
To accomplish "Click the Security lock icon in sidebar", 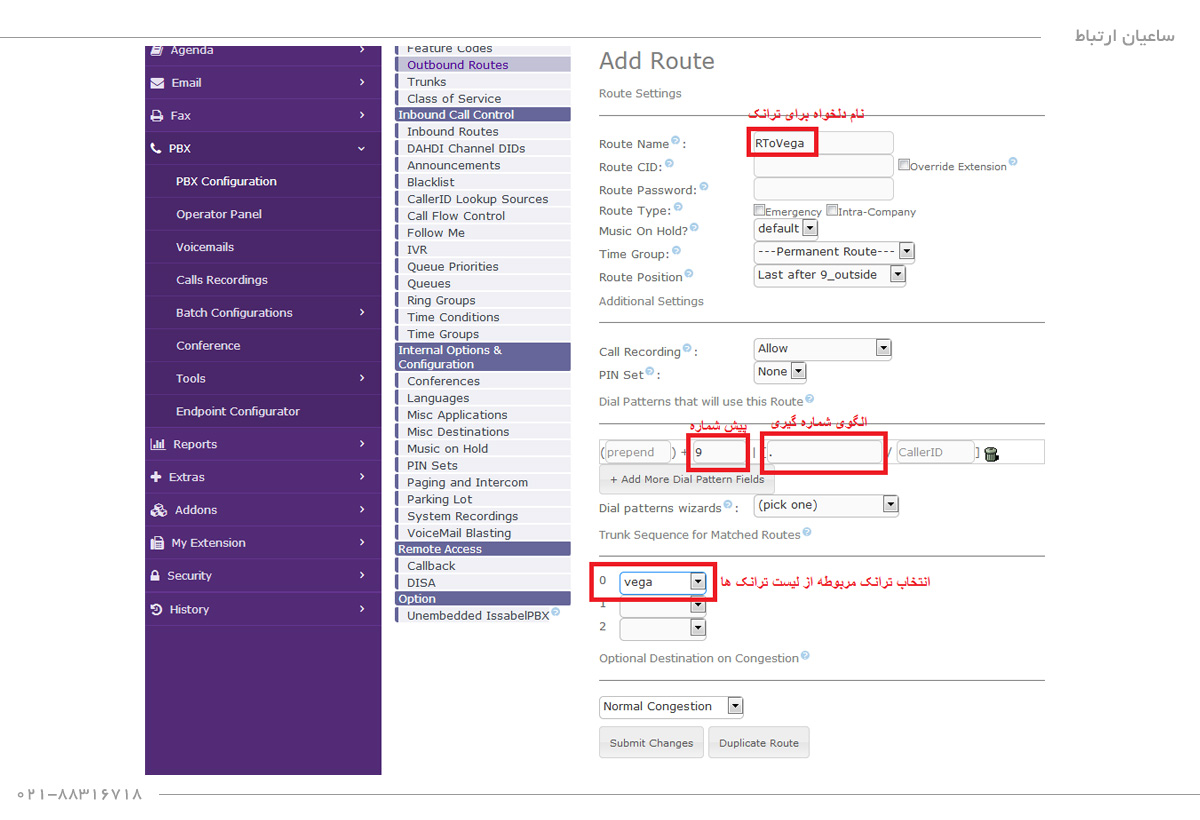I will pos(156,576).
